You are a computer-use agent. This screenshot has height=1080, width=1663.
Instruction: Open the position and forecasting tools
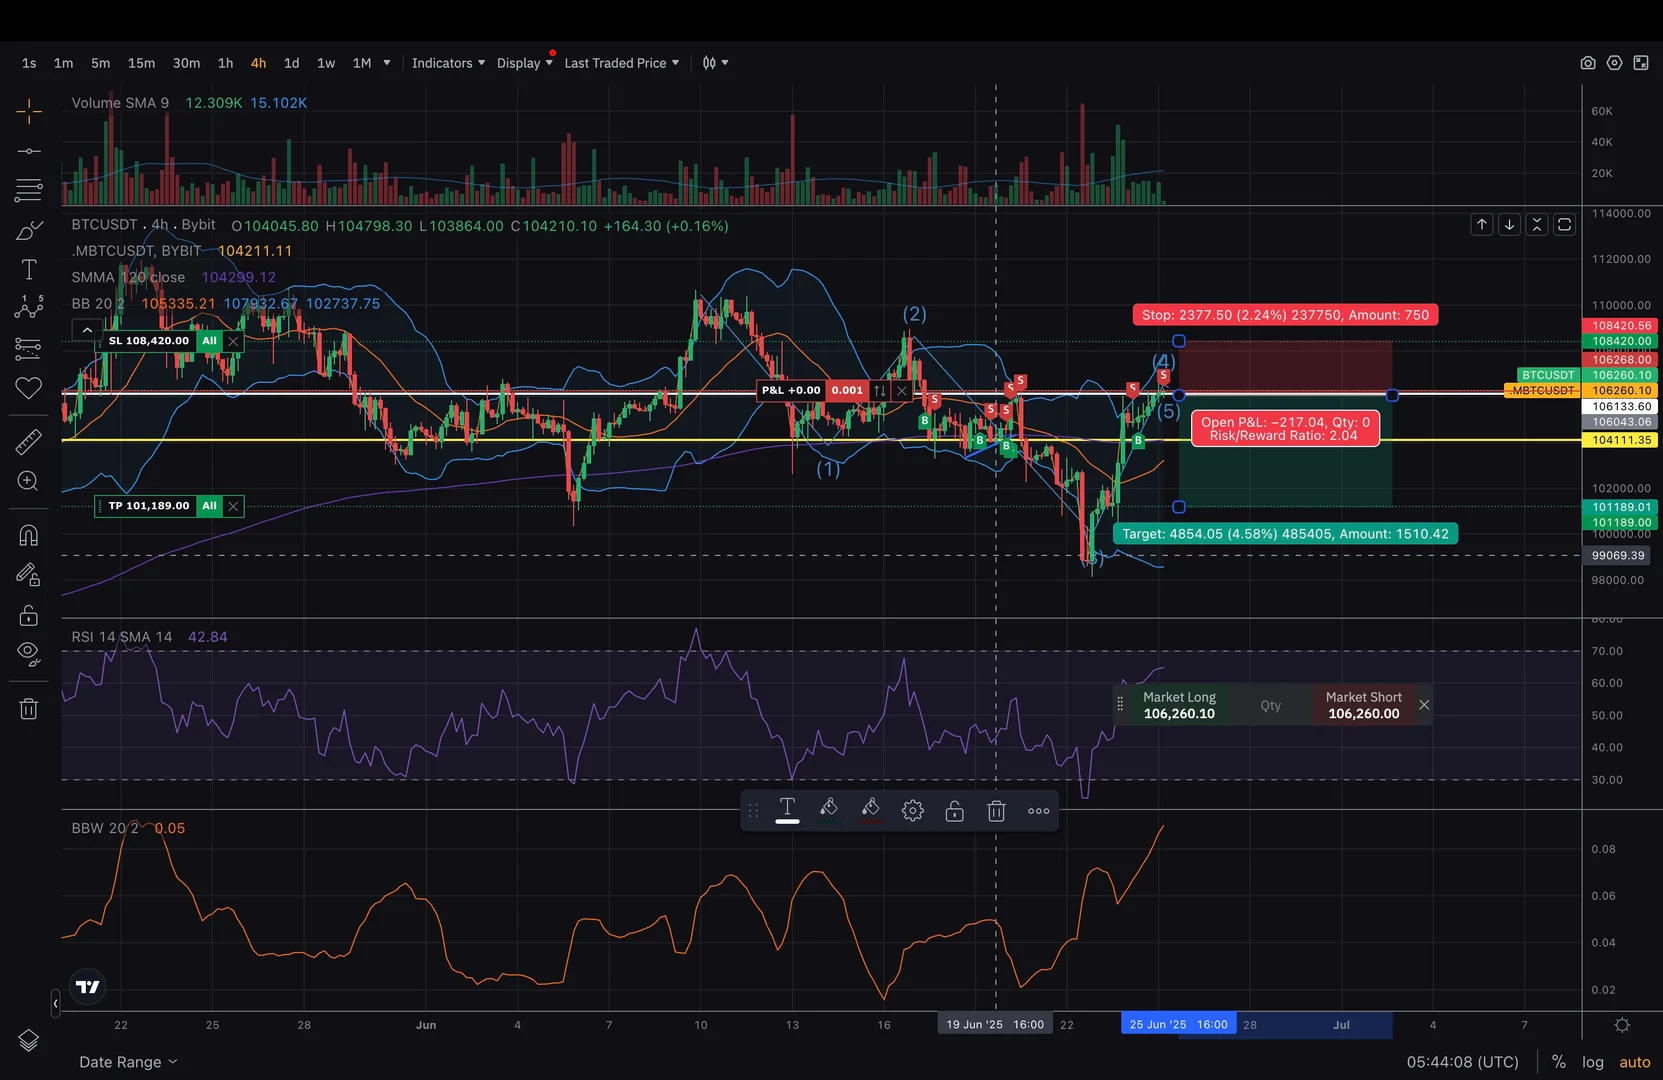[x=29, y=349]
